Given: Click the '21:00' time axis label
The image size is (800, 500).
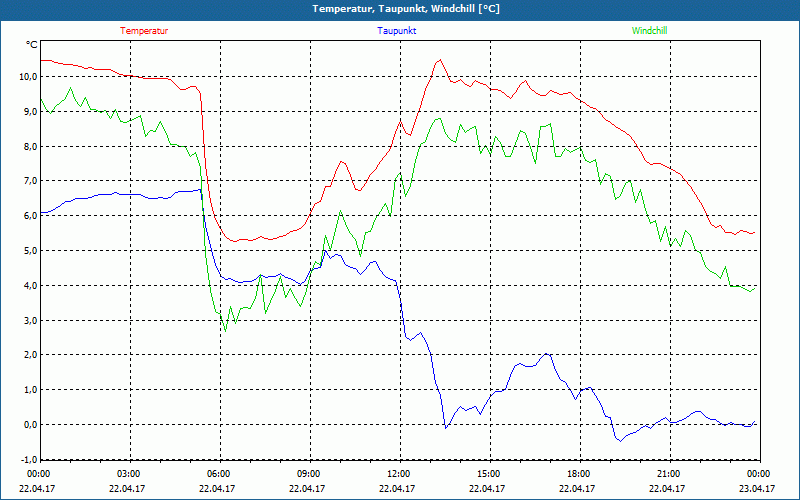Looking at the screenshot, I should click(x=667, y=474).
